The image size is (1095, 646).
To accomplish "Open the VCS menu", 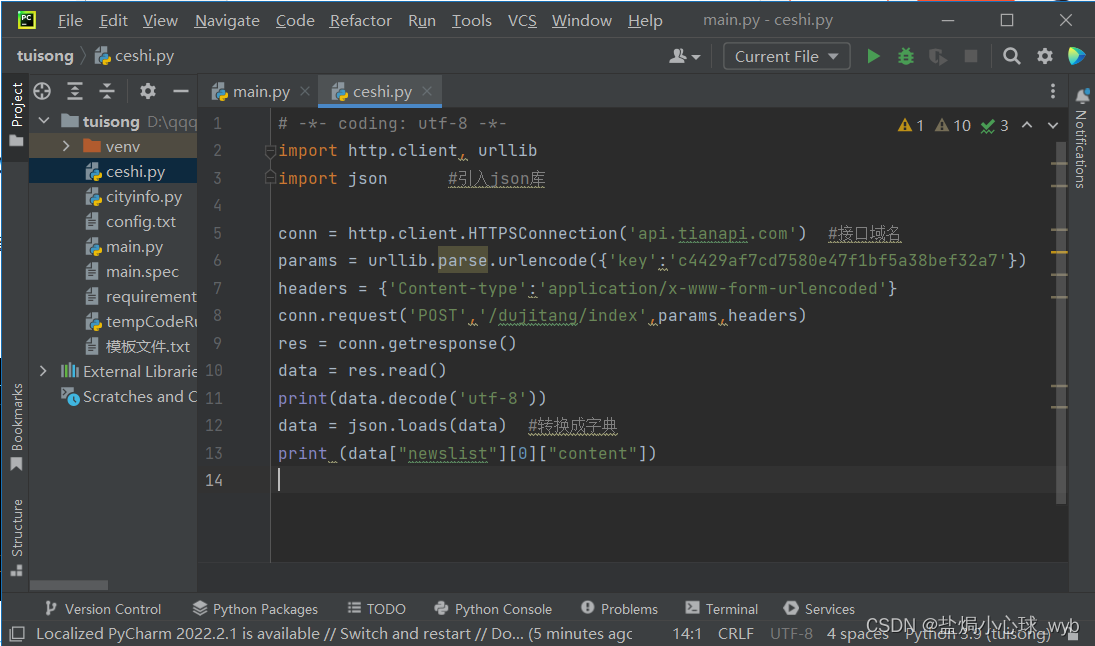I will (x=522, y=20).
